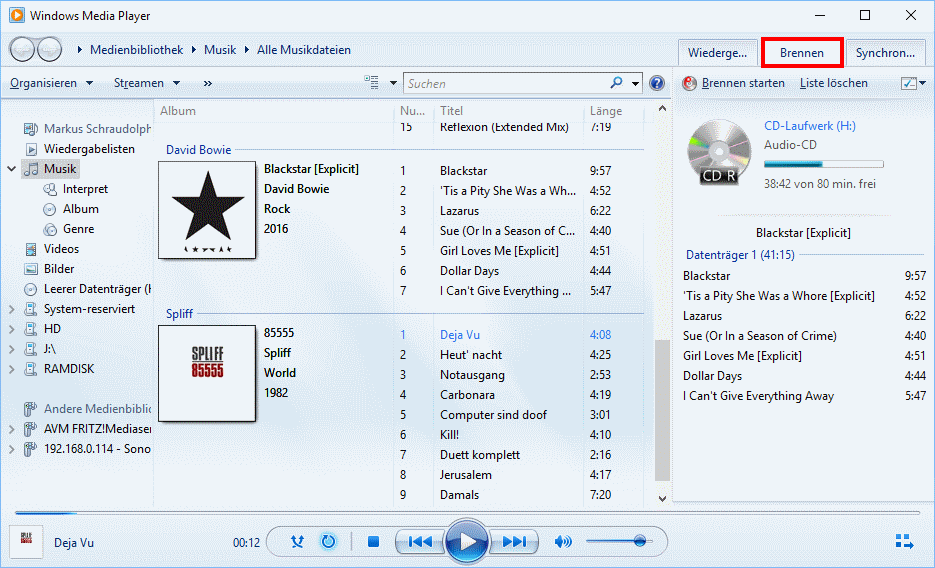Open the Streamen dropdown menu
Image resolution: width=935 pixels, height=568 pixels.
147,83
